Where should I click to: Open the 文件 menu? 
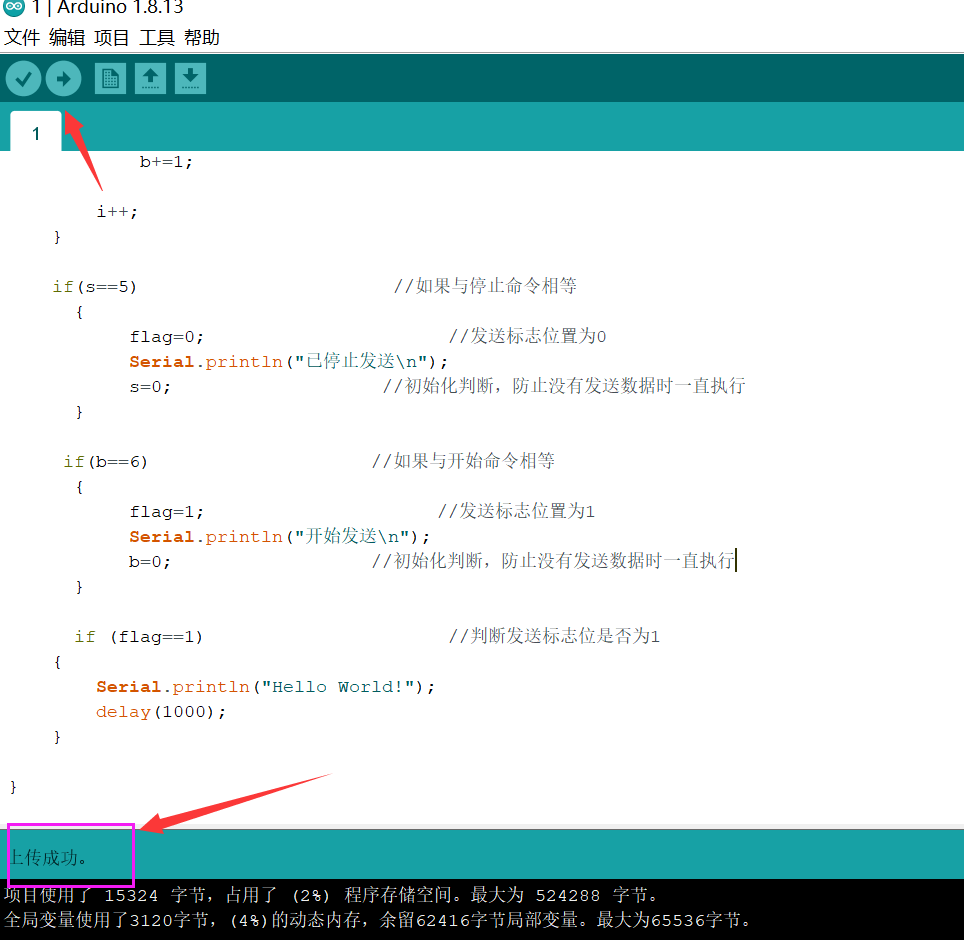coord(22,38)
